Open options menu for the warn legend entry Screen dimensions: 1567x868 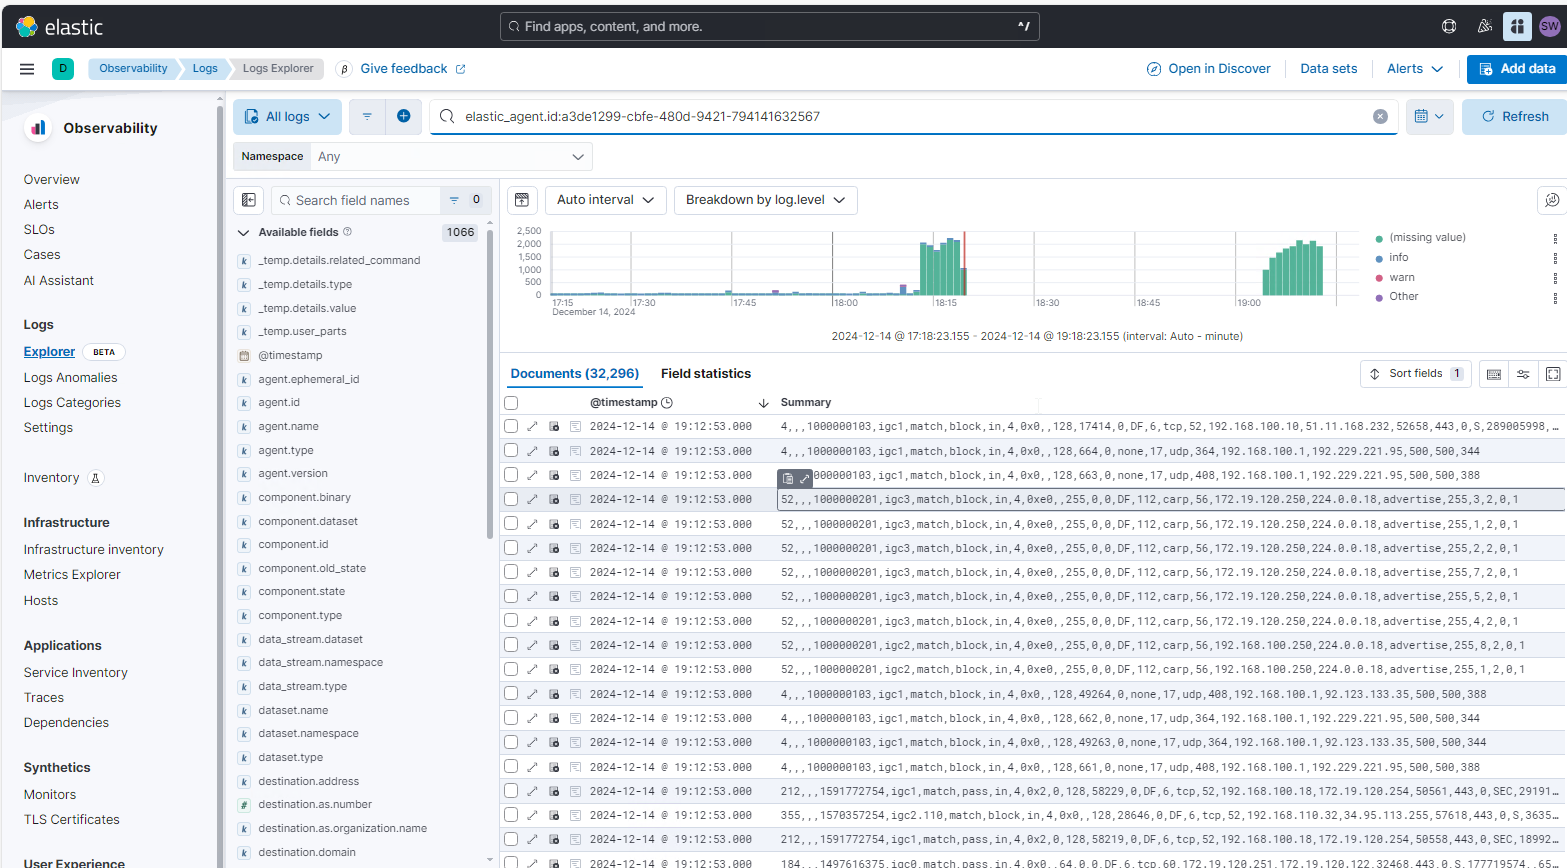pos(1555,277)
